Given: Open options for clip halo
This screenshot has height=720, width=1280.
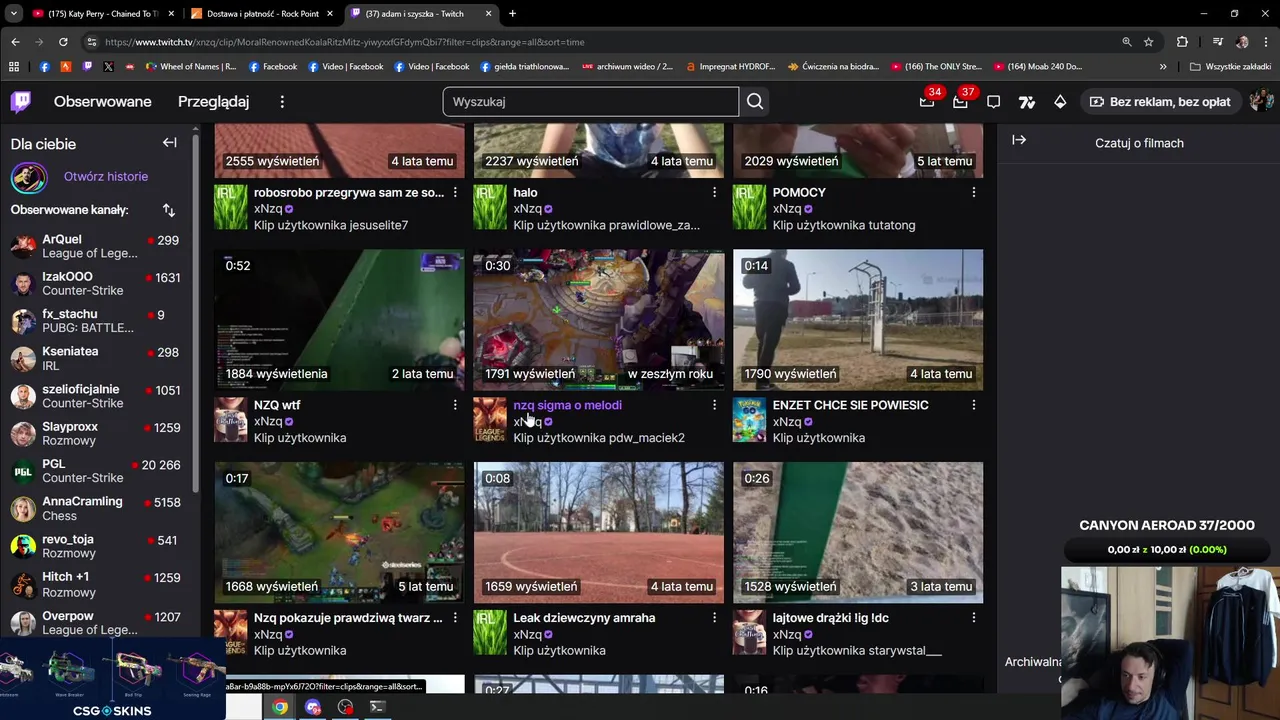Looking at the screenshot, I should (x=714, y=192).
